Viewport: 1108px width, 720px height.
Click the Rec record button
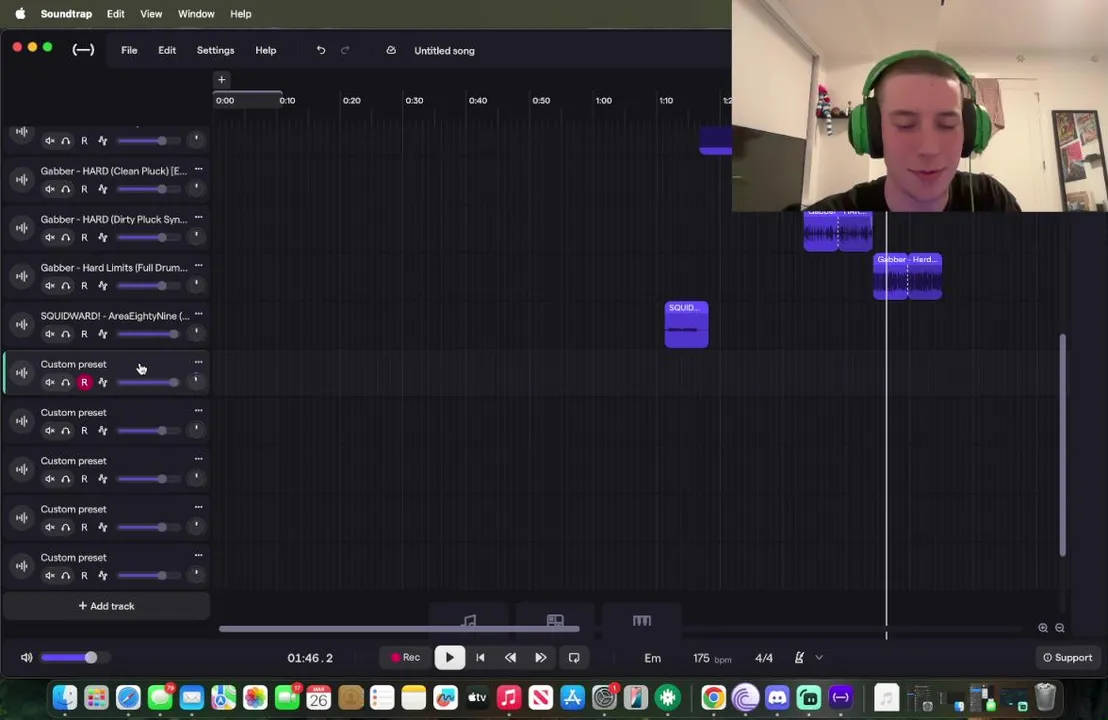[406, 657]
